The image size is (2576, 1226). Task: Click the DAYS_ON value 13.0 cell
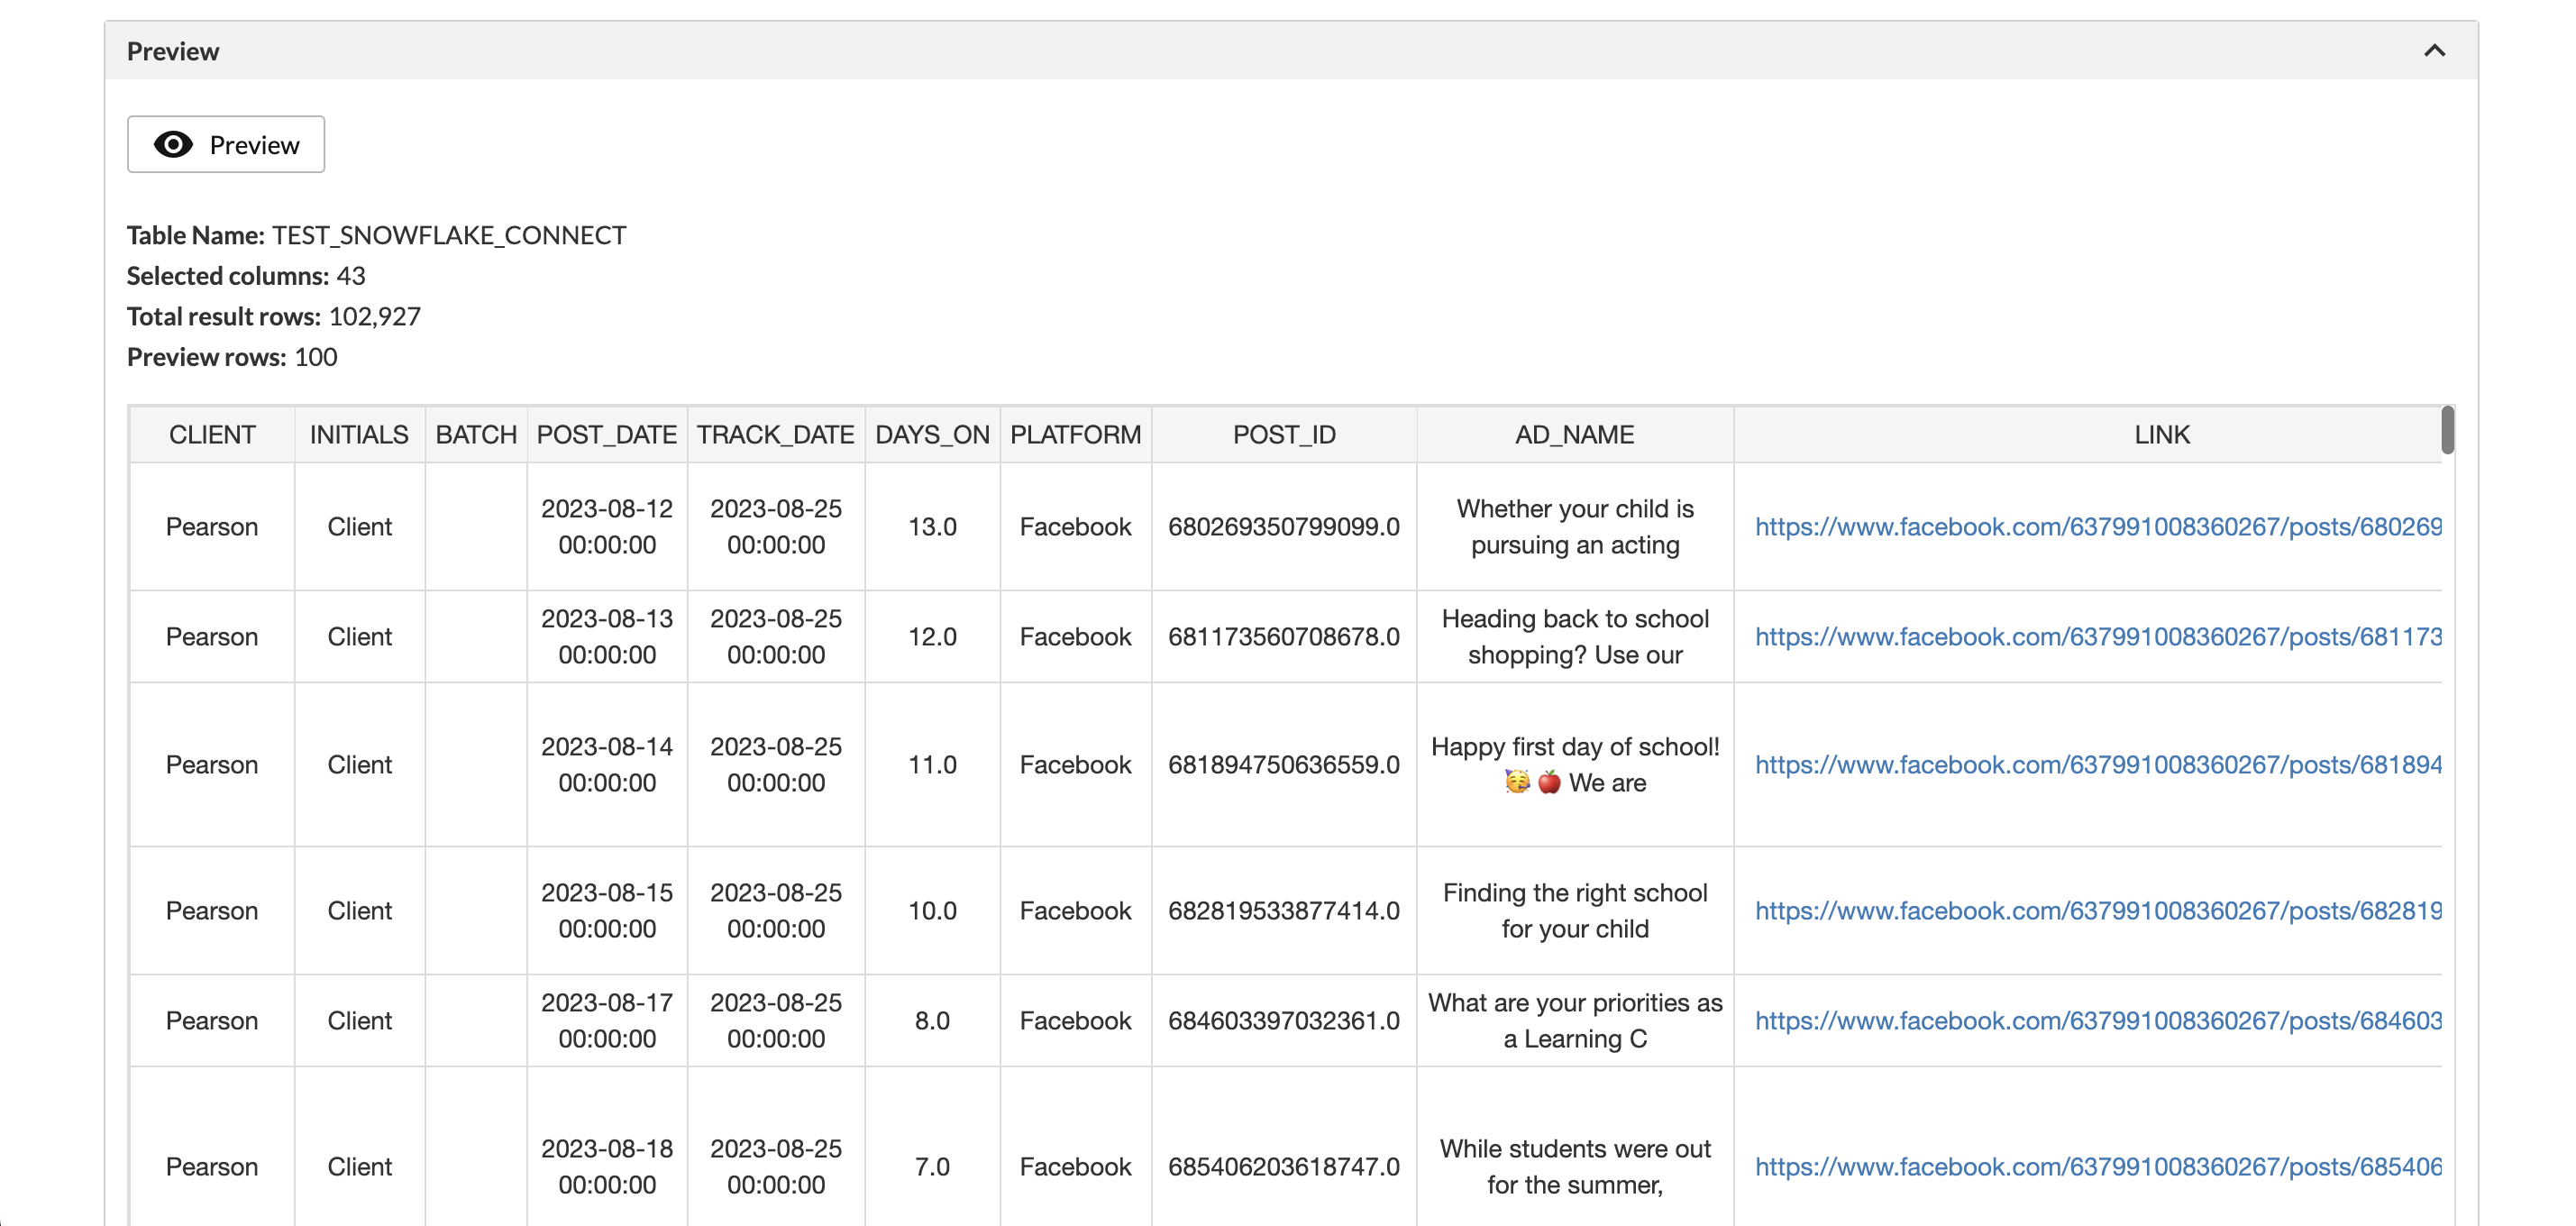(x=932, y=527)
